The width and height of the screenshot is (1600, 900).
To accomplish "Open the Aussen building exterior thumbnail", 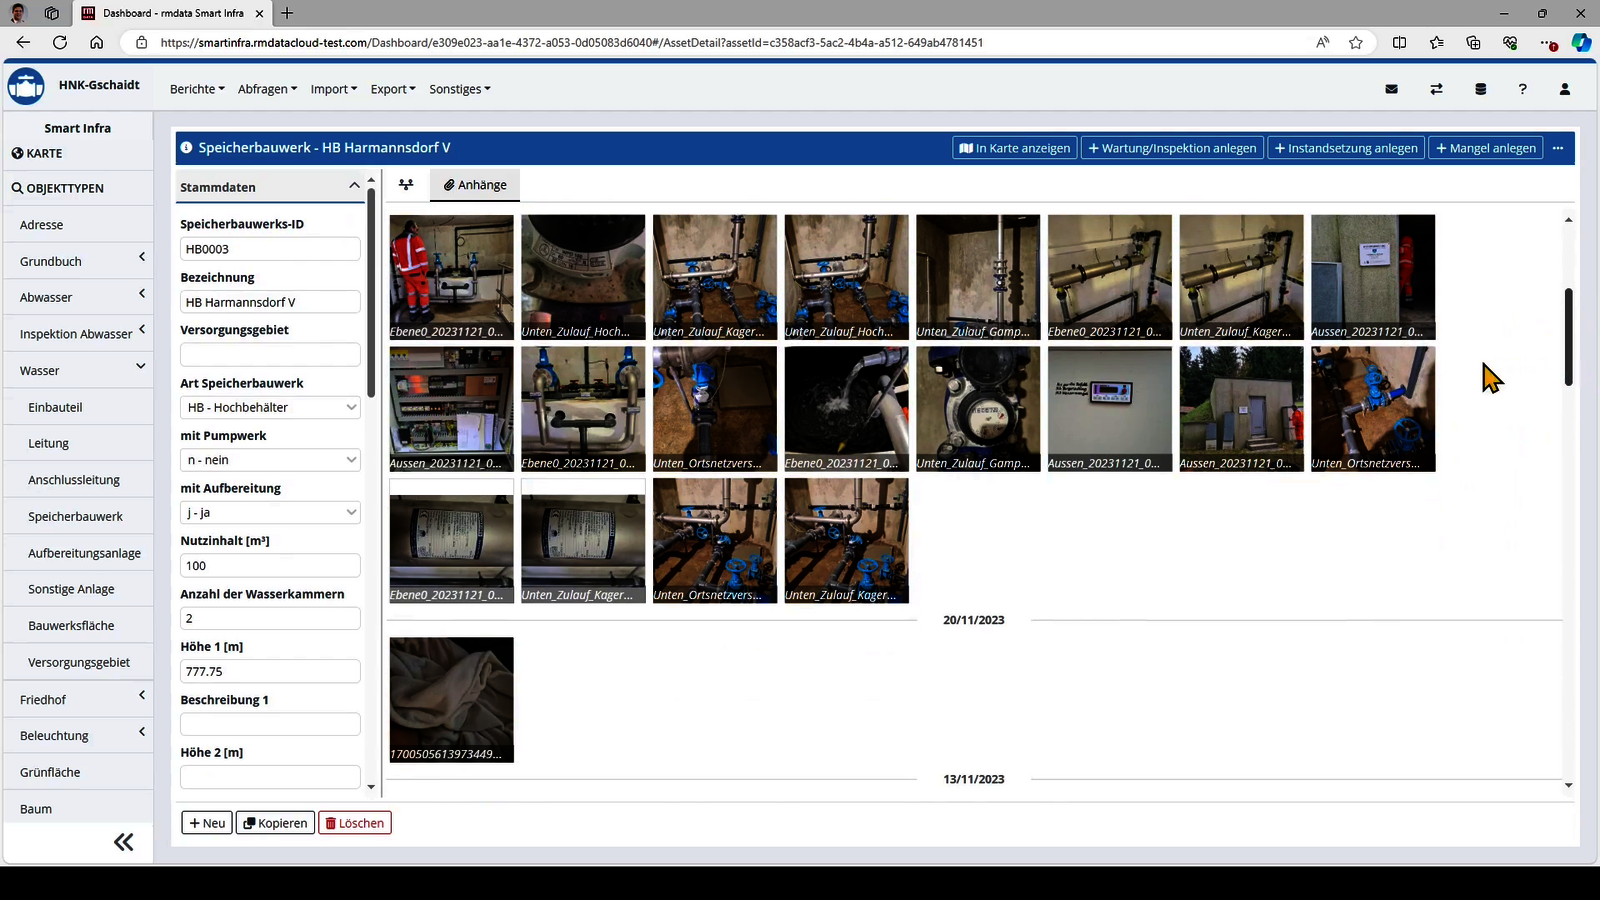I will (x=1241, y=408).
